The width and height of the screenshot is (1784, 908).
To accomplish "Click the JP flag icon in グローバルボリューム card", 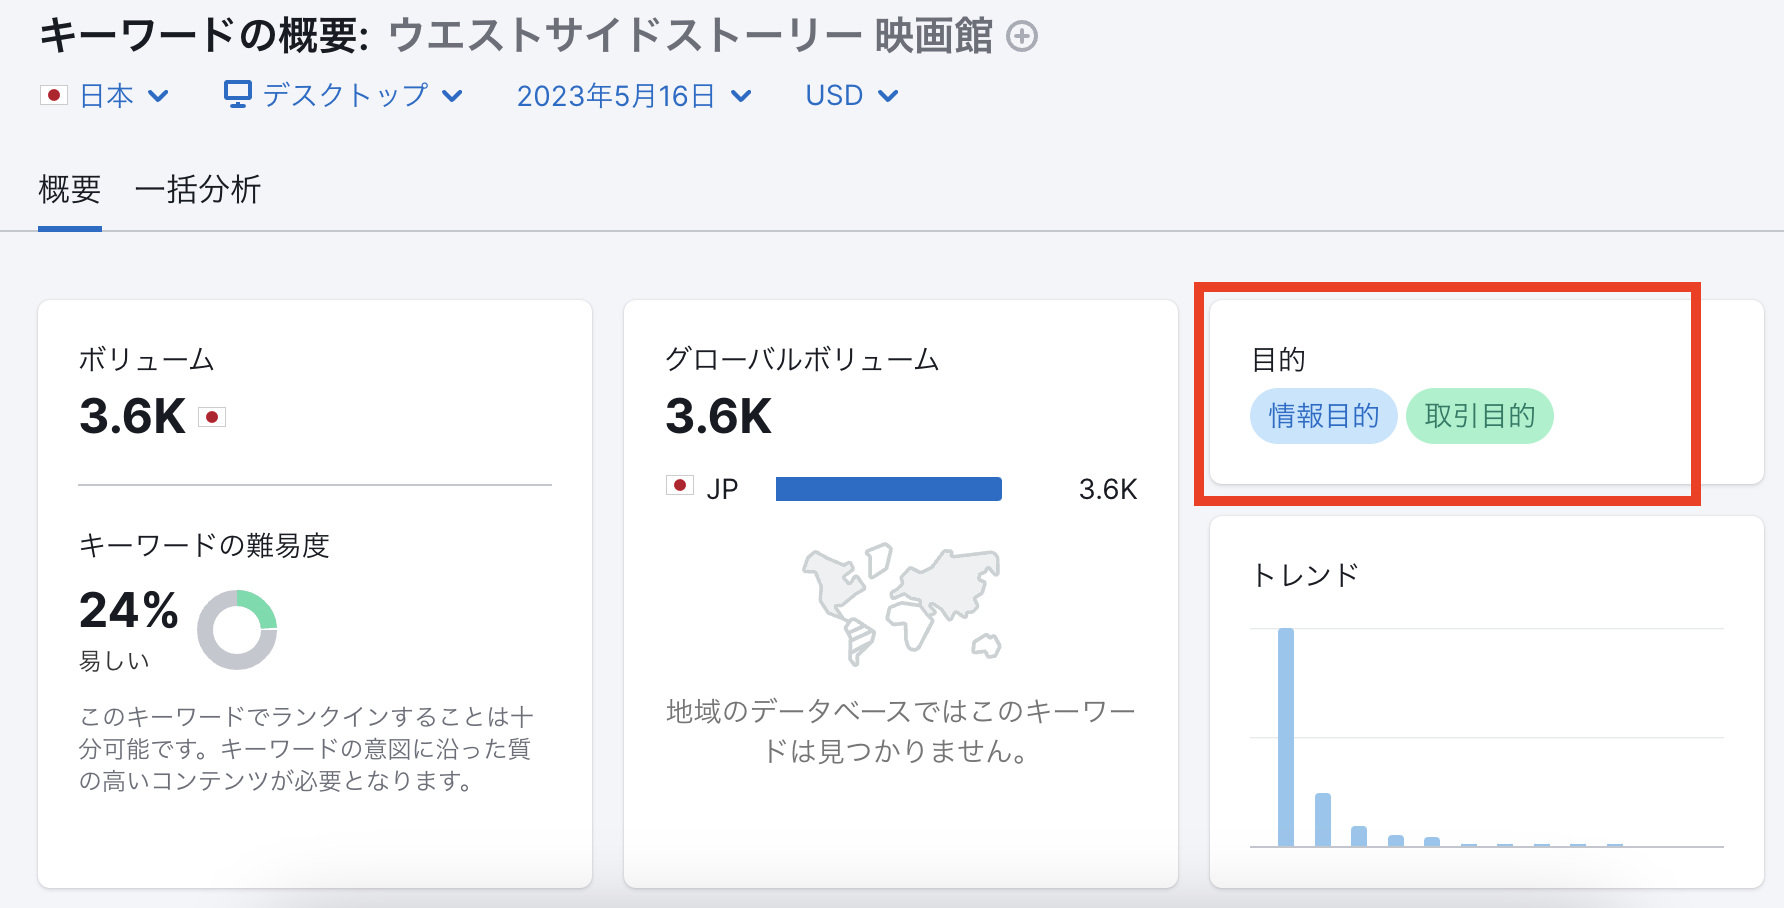I will 680,488.
